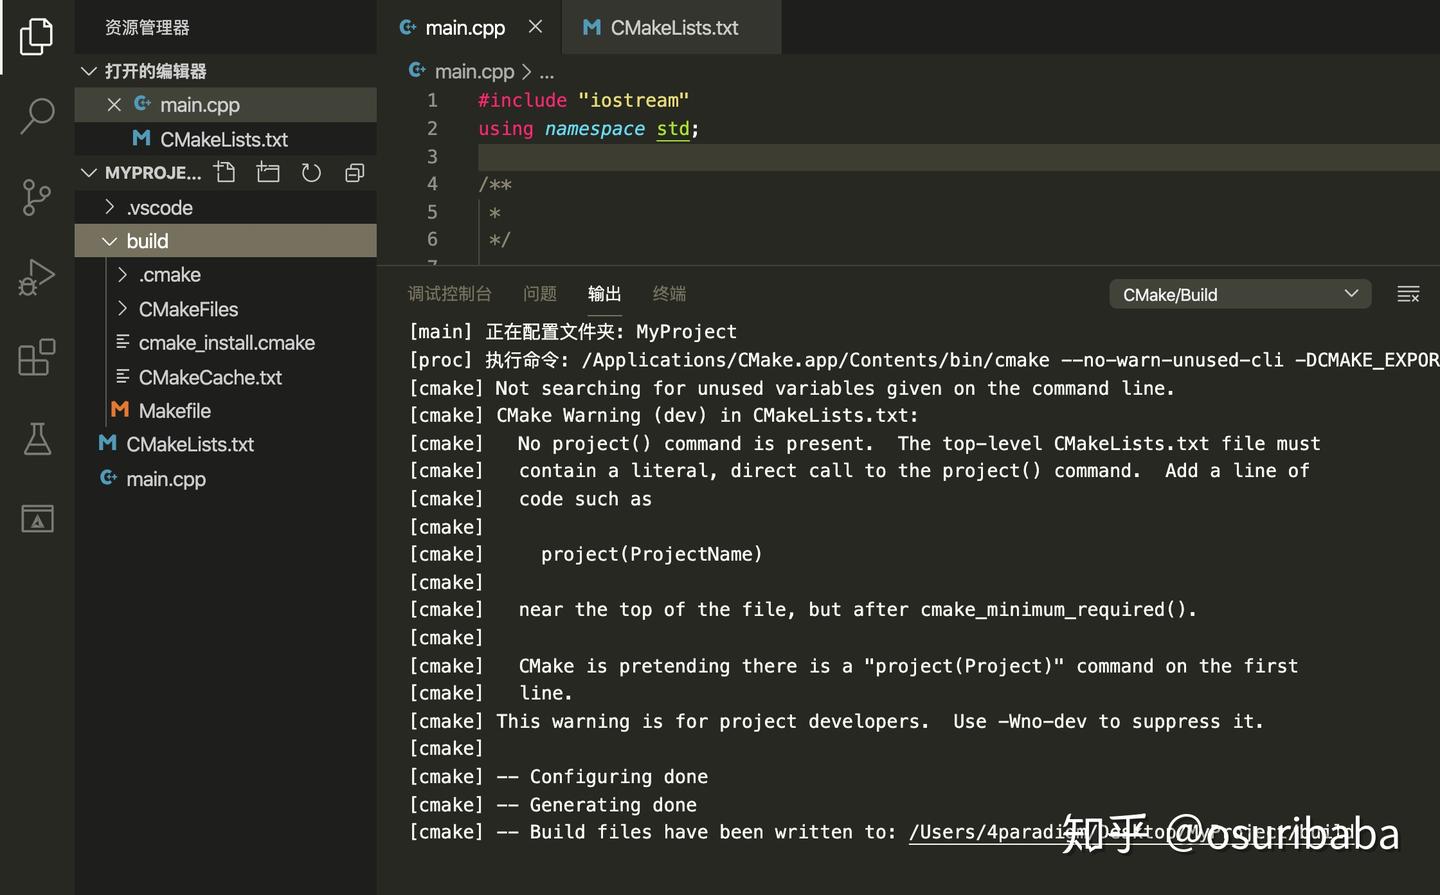Image resolution: width=1440 pixels, height=895 pixels.
Task: Open the CMake/Build output channel dropdown
Action: (x=1240, y=294)
